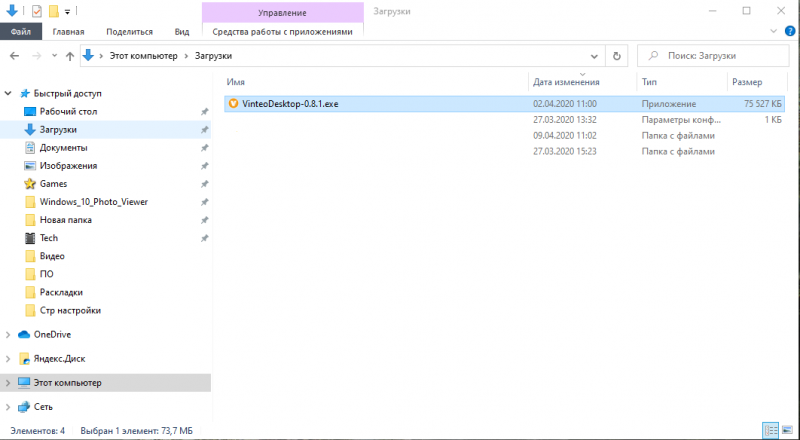Go up one folder level arrow

70,56
